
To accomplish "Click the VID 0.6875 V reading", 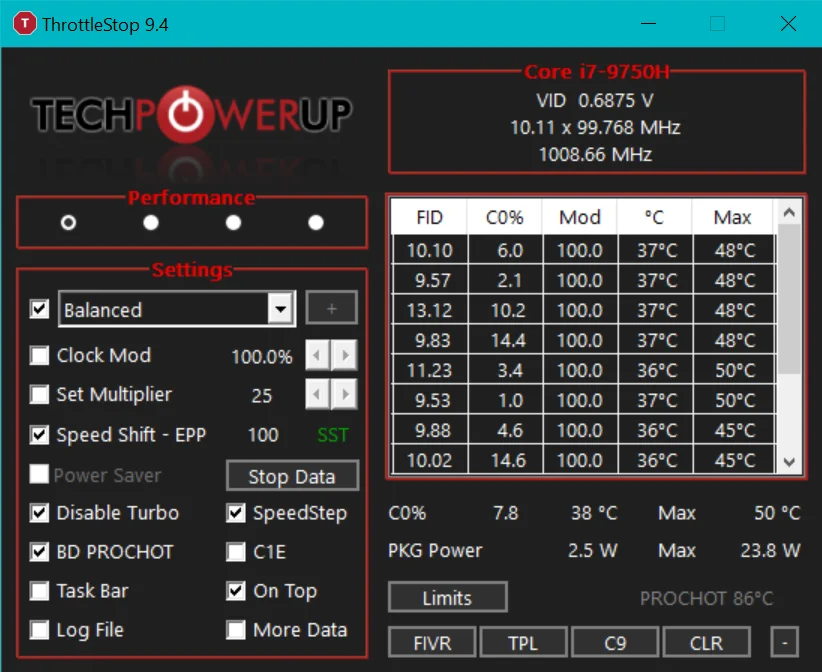I will coord(594,100).
